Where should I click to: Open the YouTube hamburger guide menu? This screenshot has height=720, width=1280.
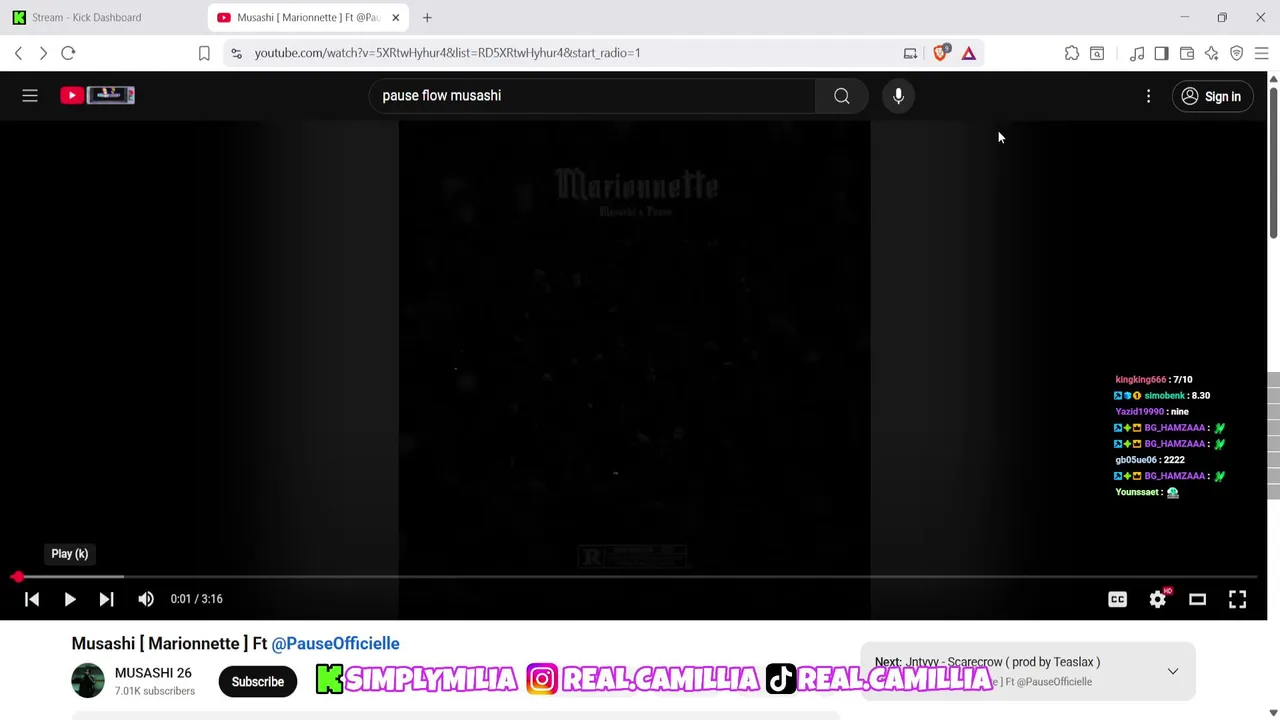click(x=30, y=96)
